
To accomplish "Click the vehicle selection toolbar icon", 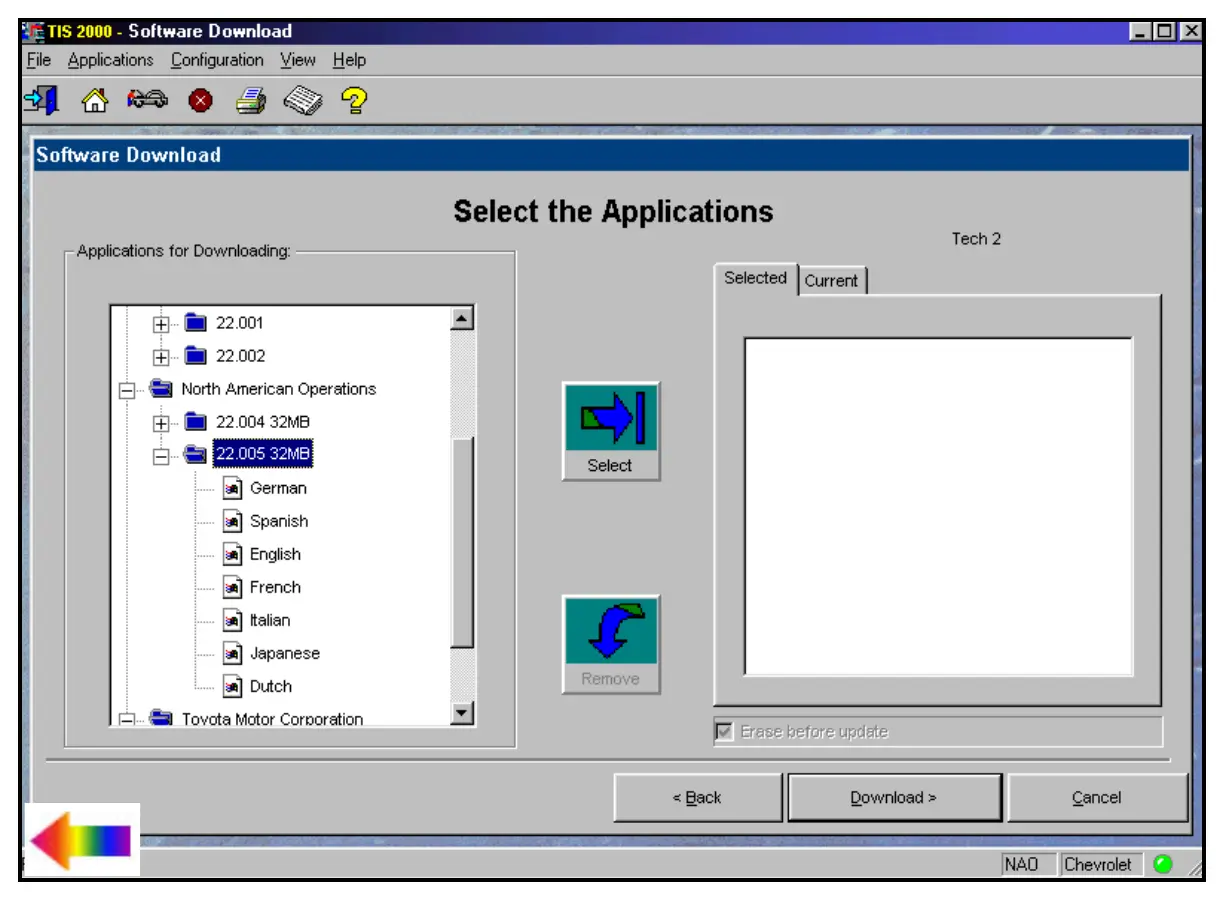I will (x=148, y=100).
